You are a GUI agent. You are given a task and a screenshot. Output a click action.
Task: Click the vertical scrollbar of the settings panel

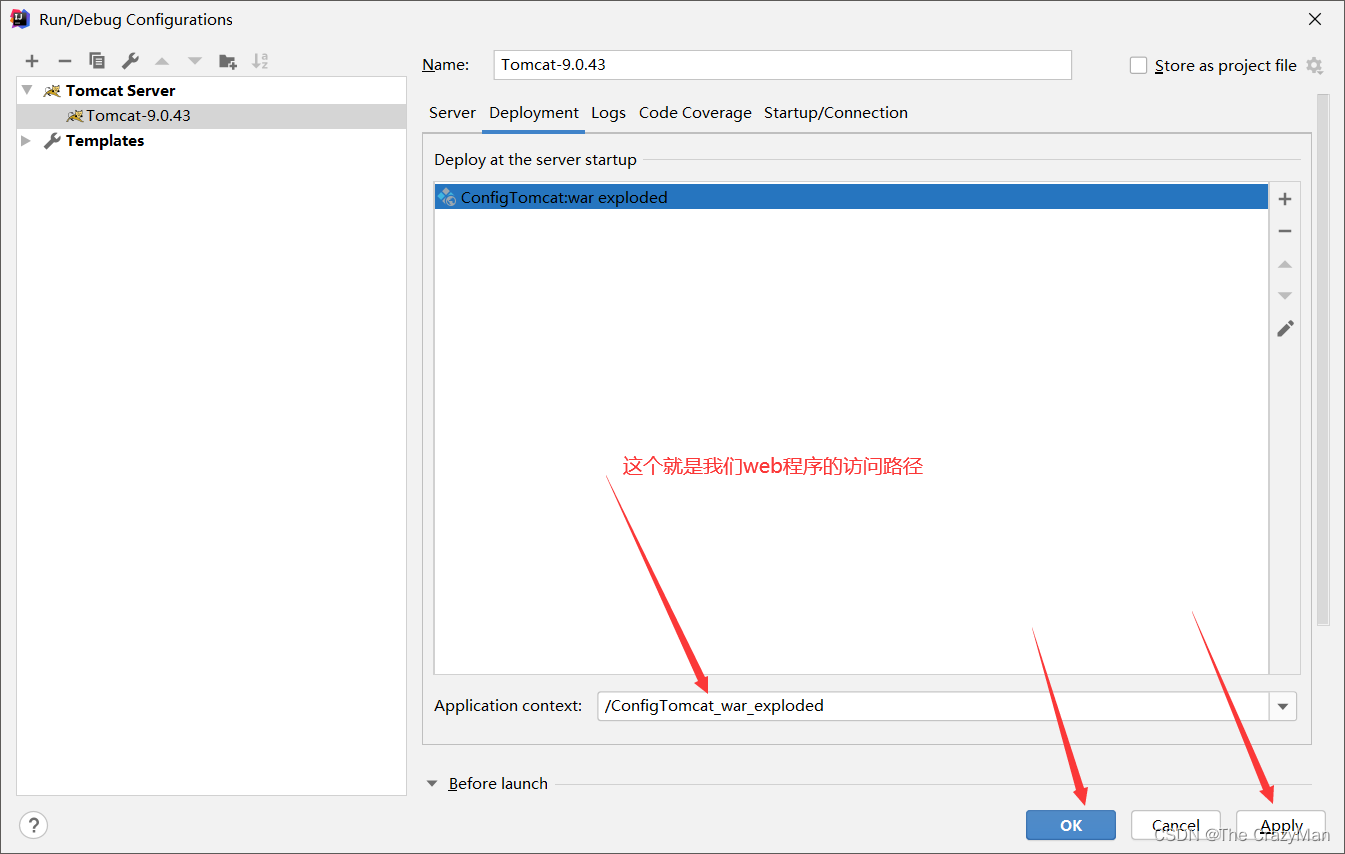coord(1323,360)
